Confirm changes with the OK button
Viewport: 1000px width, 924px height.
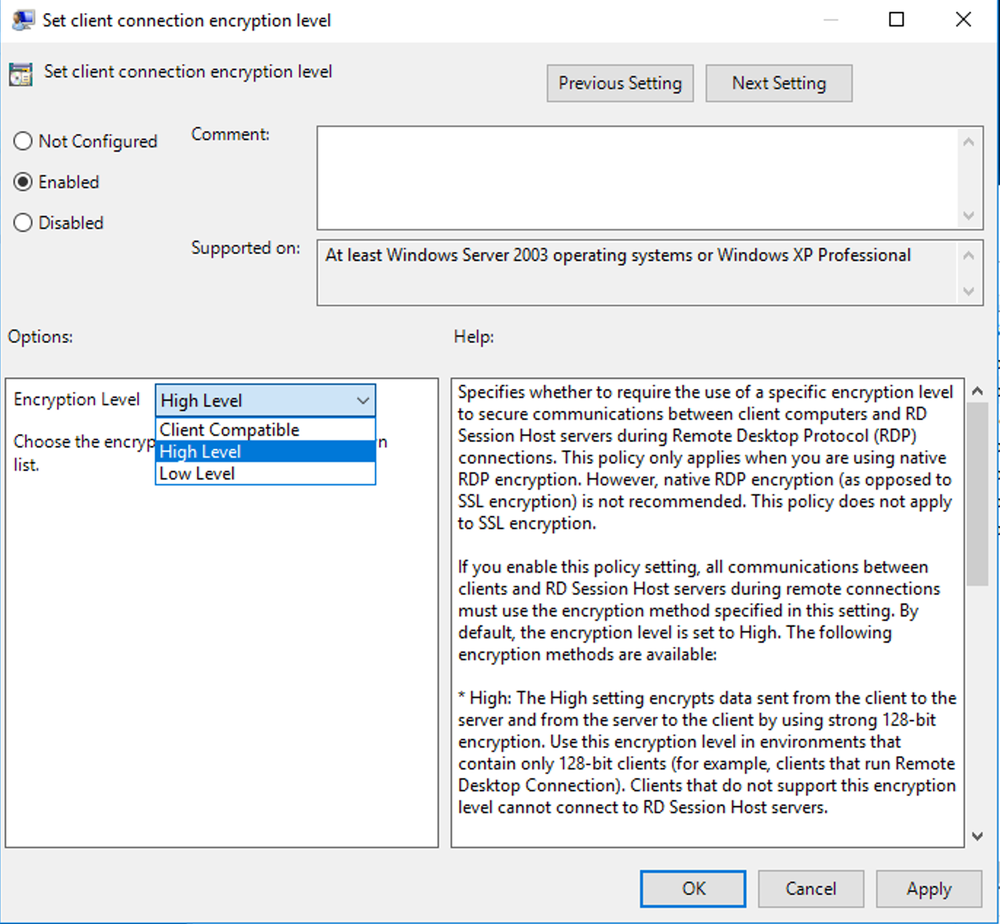click(693, 888)
